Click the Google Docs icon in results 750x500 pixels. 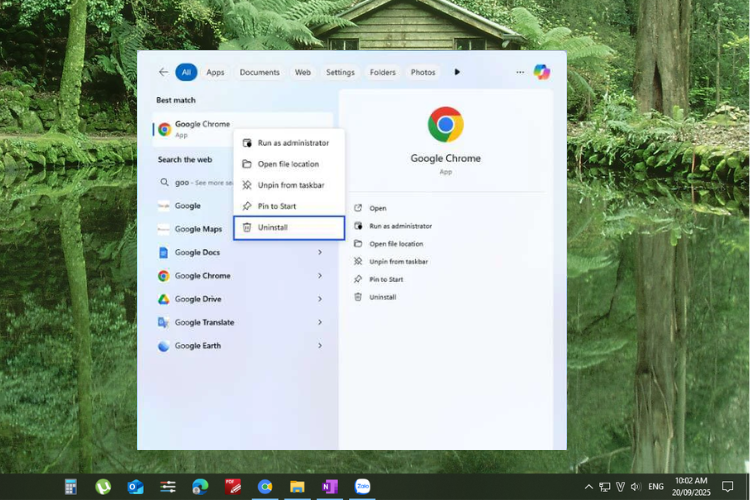[x=164, y=252]
